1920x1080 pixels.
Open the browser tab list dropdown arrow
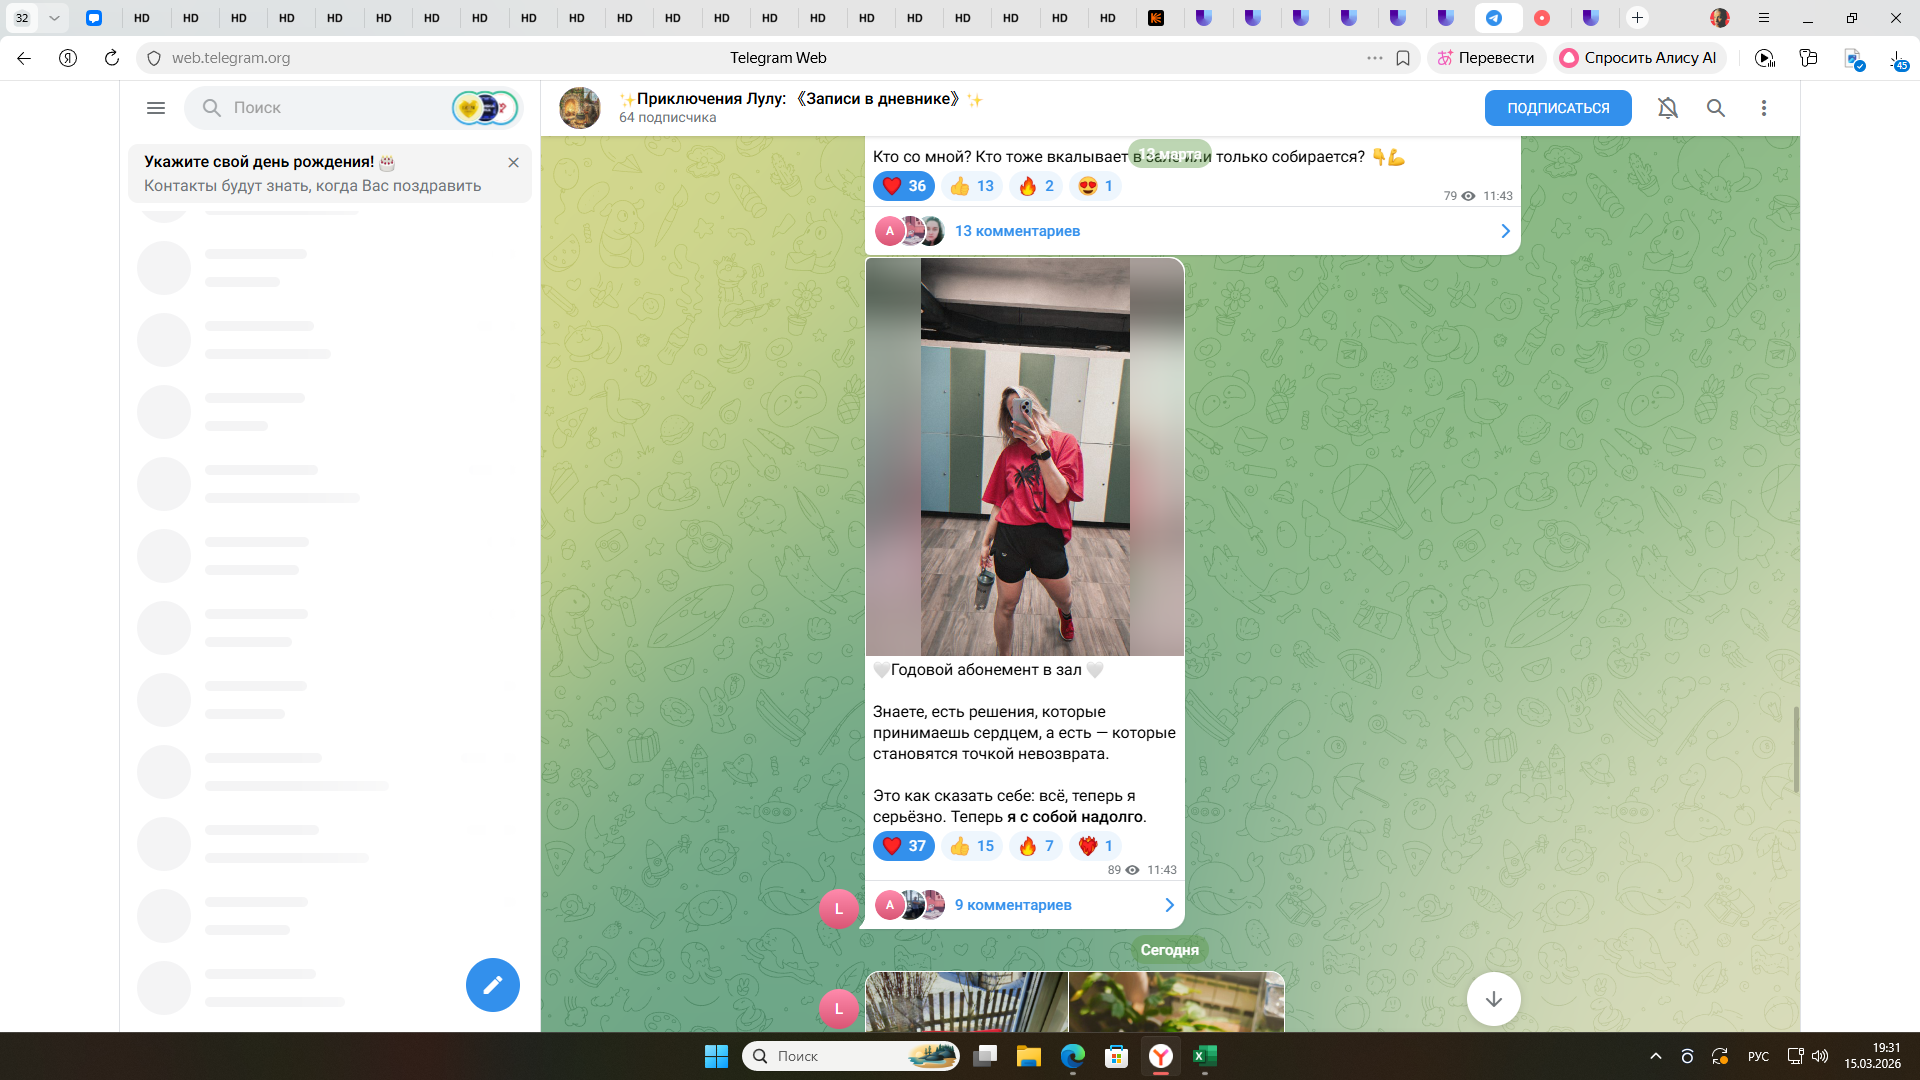point(54,18)
